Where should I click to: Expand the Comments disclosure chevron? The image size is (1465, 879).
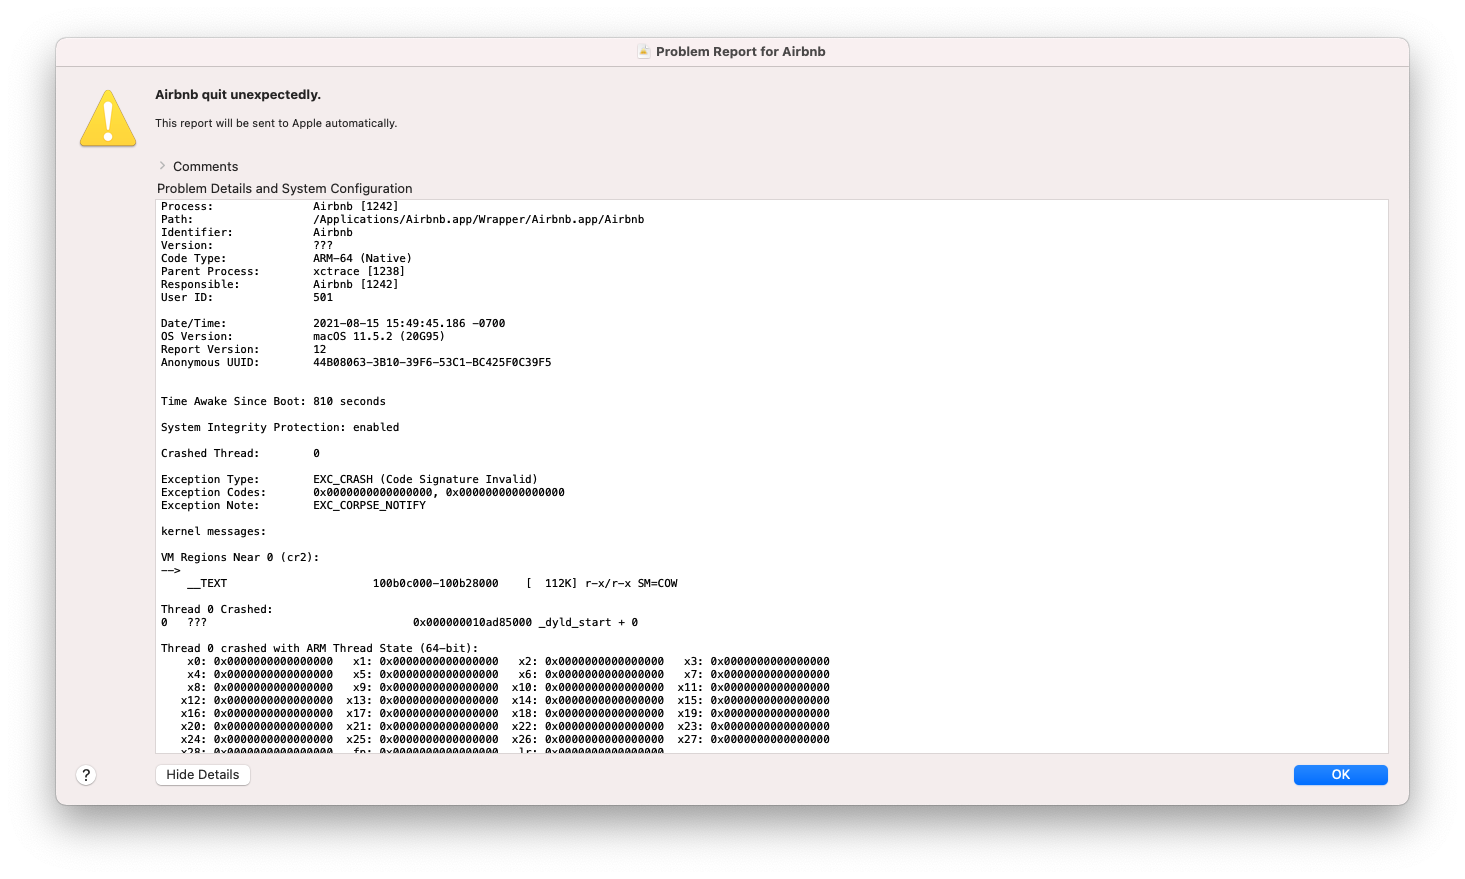click(162, 166)
